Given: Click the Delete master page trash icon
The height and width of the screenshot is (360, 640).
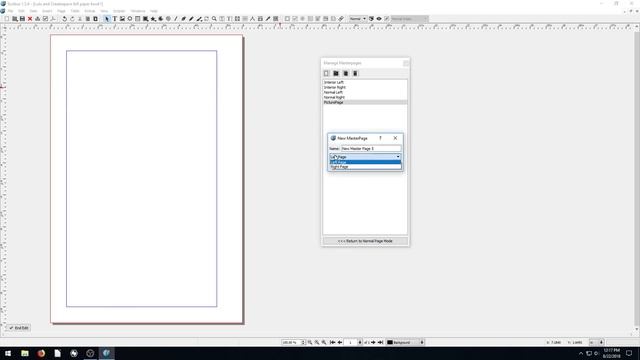Looking at the screenshot, I should coord(355,73).
